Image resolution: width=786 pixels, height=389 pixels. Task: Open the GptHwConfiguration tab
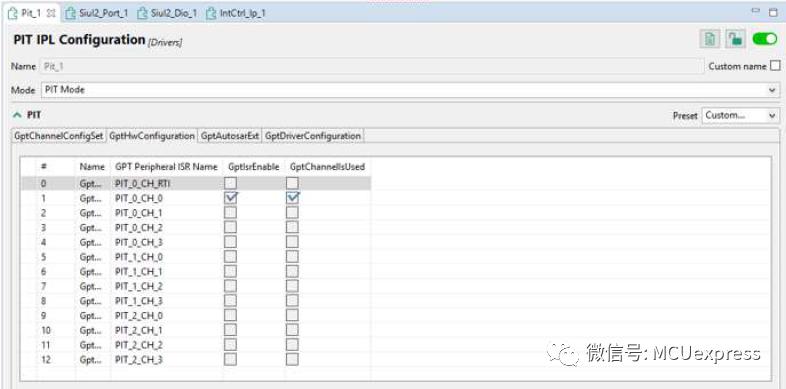(152, 136)
